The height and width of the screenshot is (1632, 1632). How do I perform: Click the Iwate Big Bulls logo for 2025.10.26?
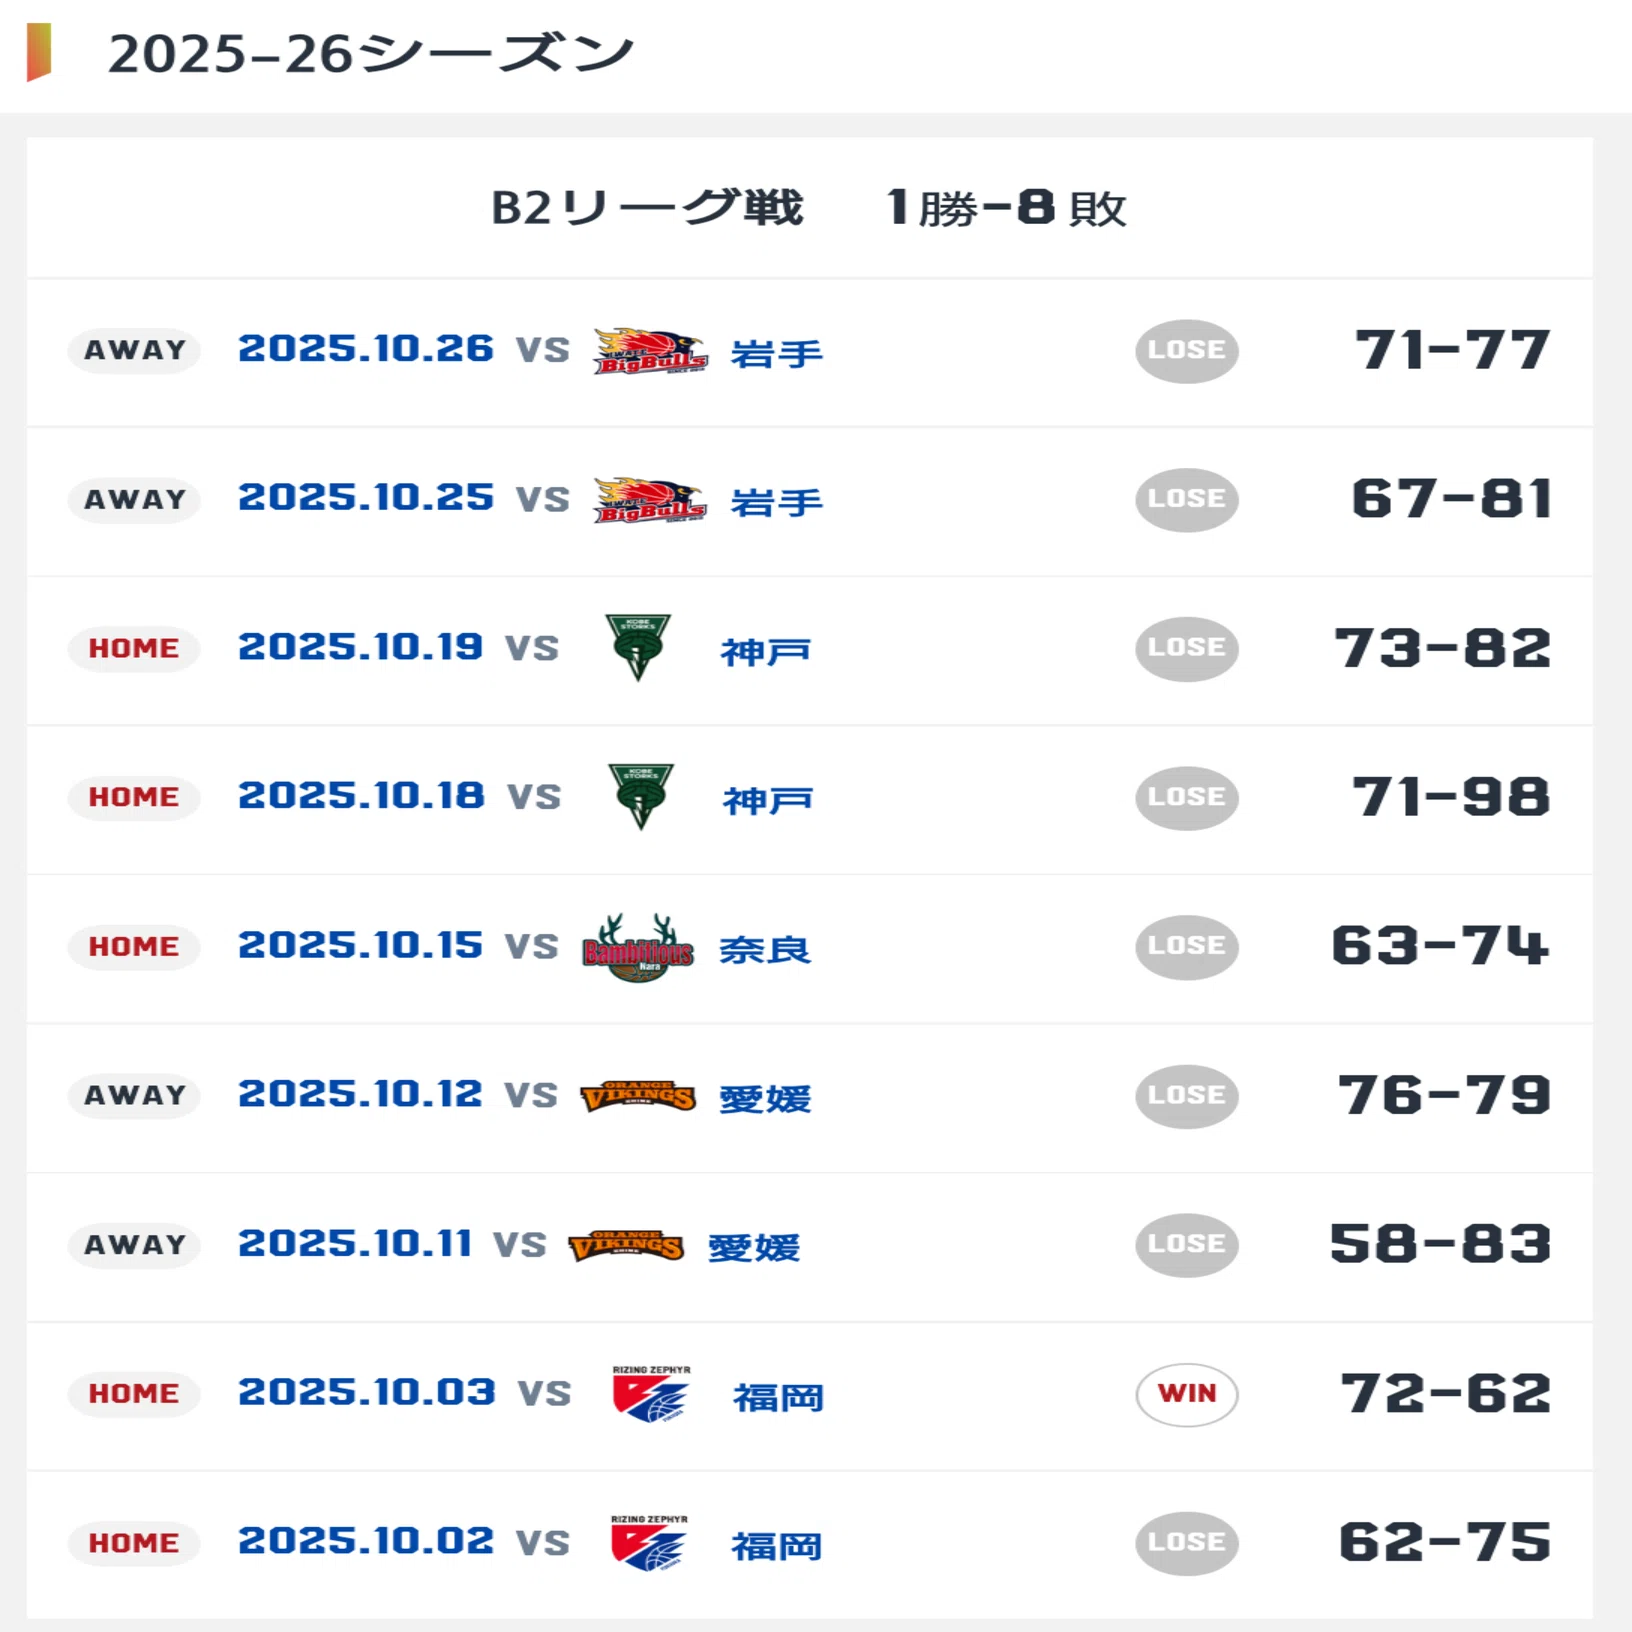pyautogui.click(x=650, y=351)
